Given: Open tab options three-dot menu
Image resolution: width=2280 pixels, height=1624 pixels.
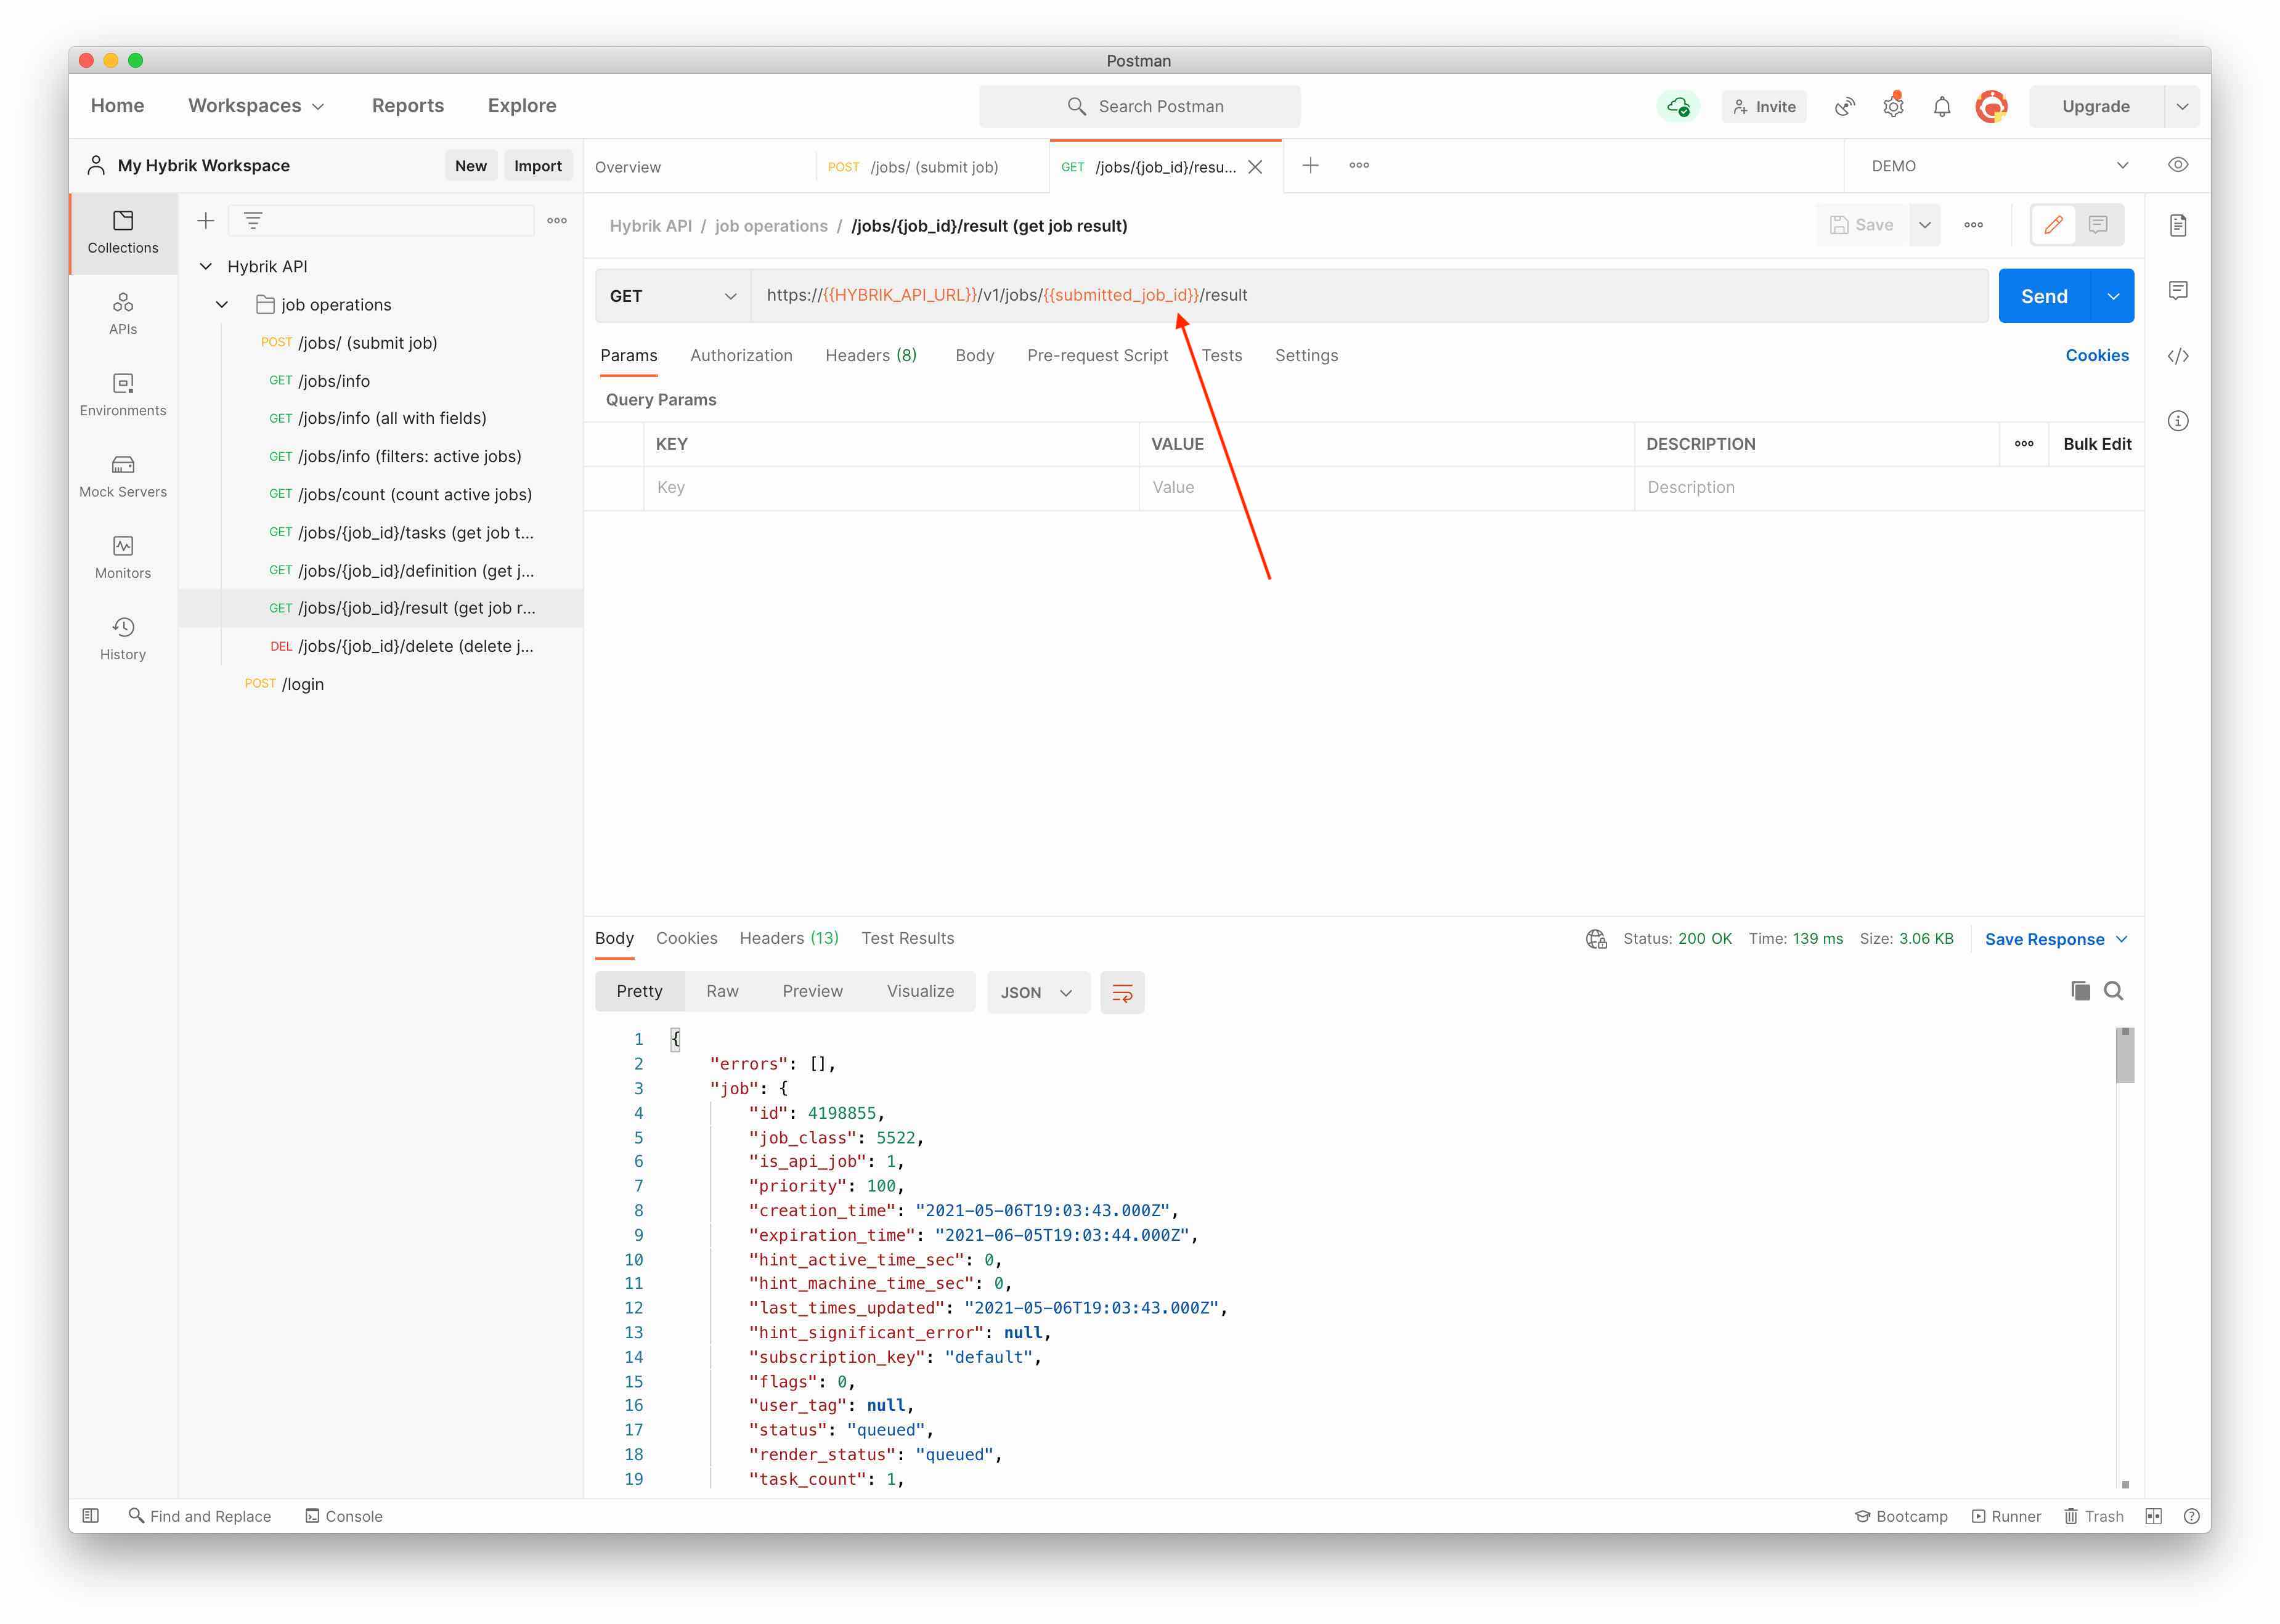Looking at the screenshot, I should [1359, 165].
